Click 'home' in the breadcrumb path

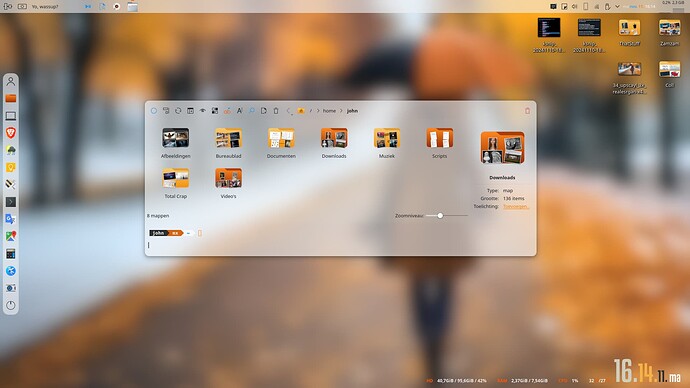click(329, 111)
